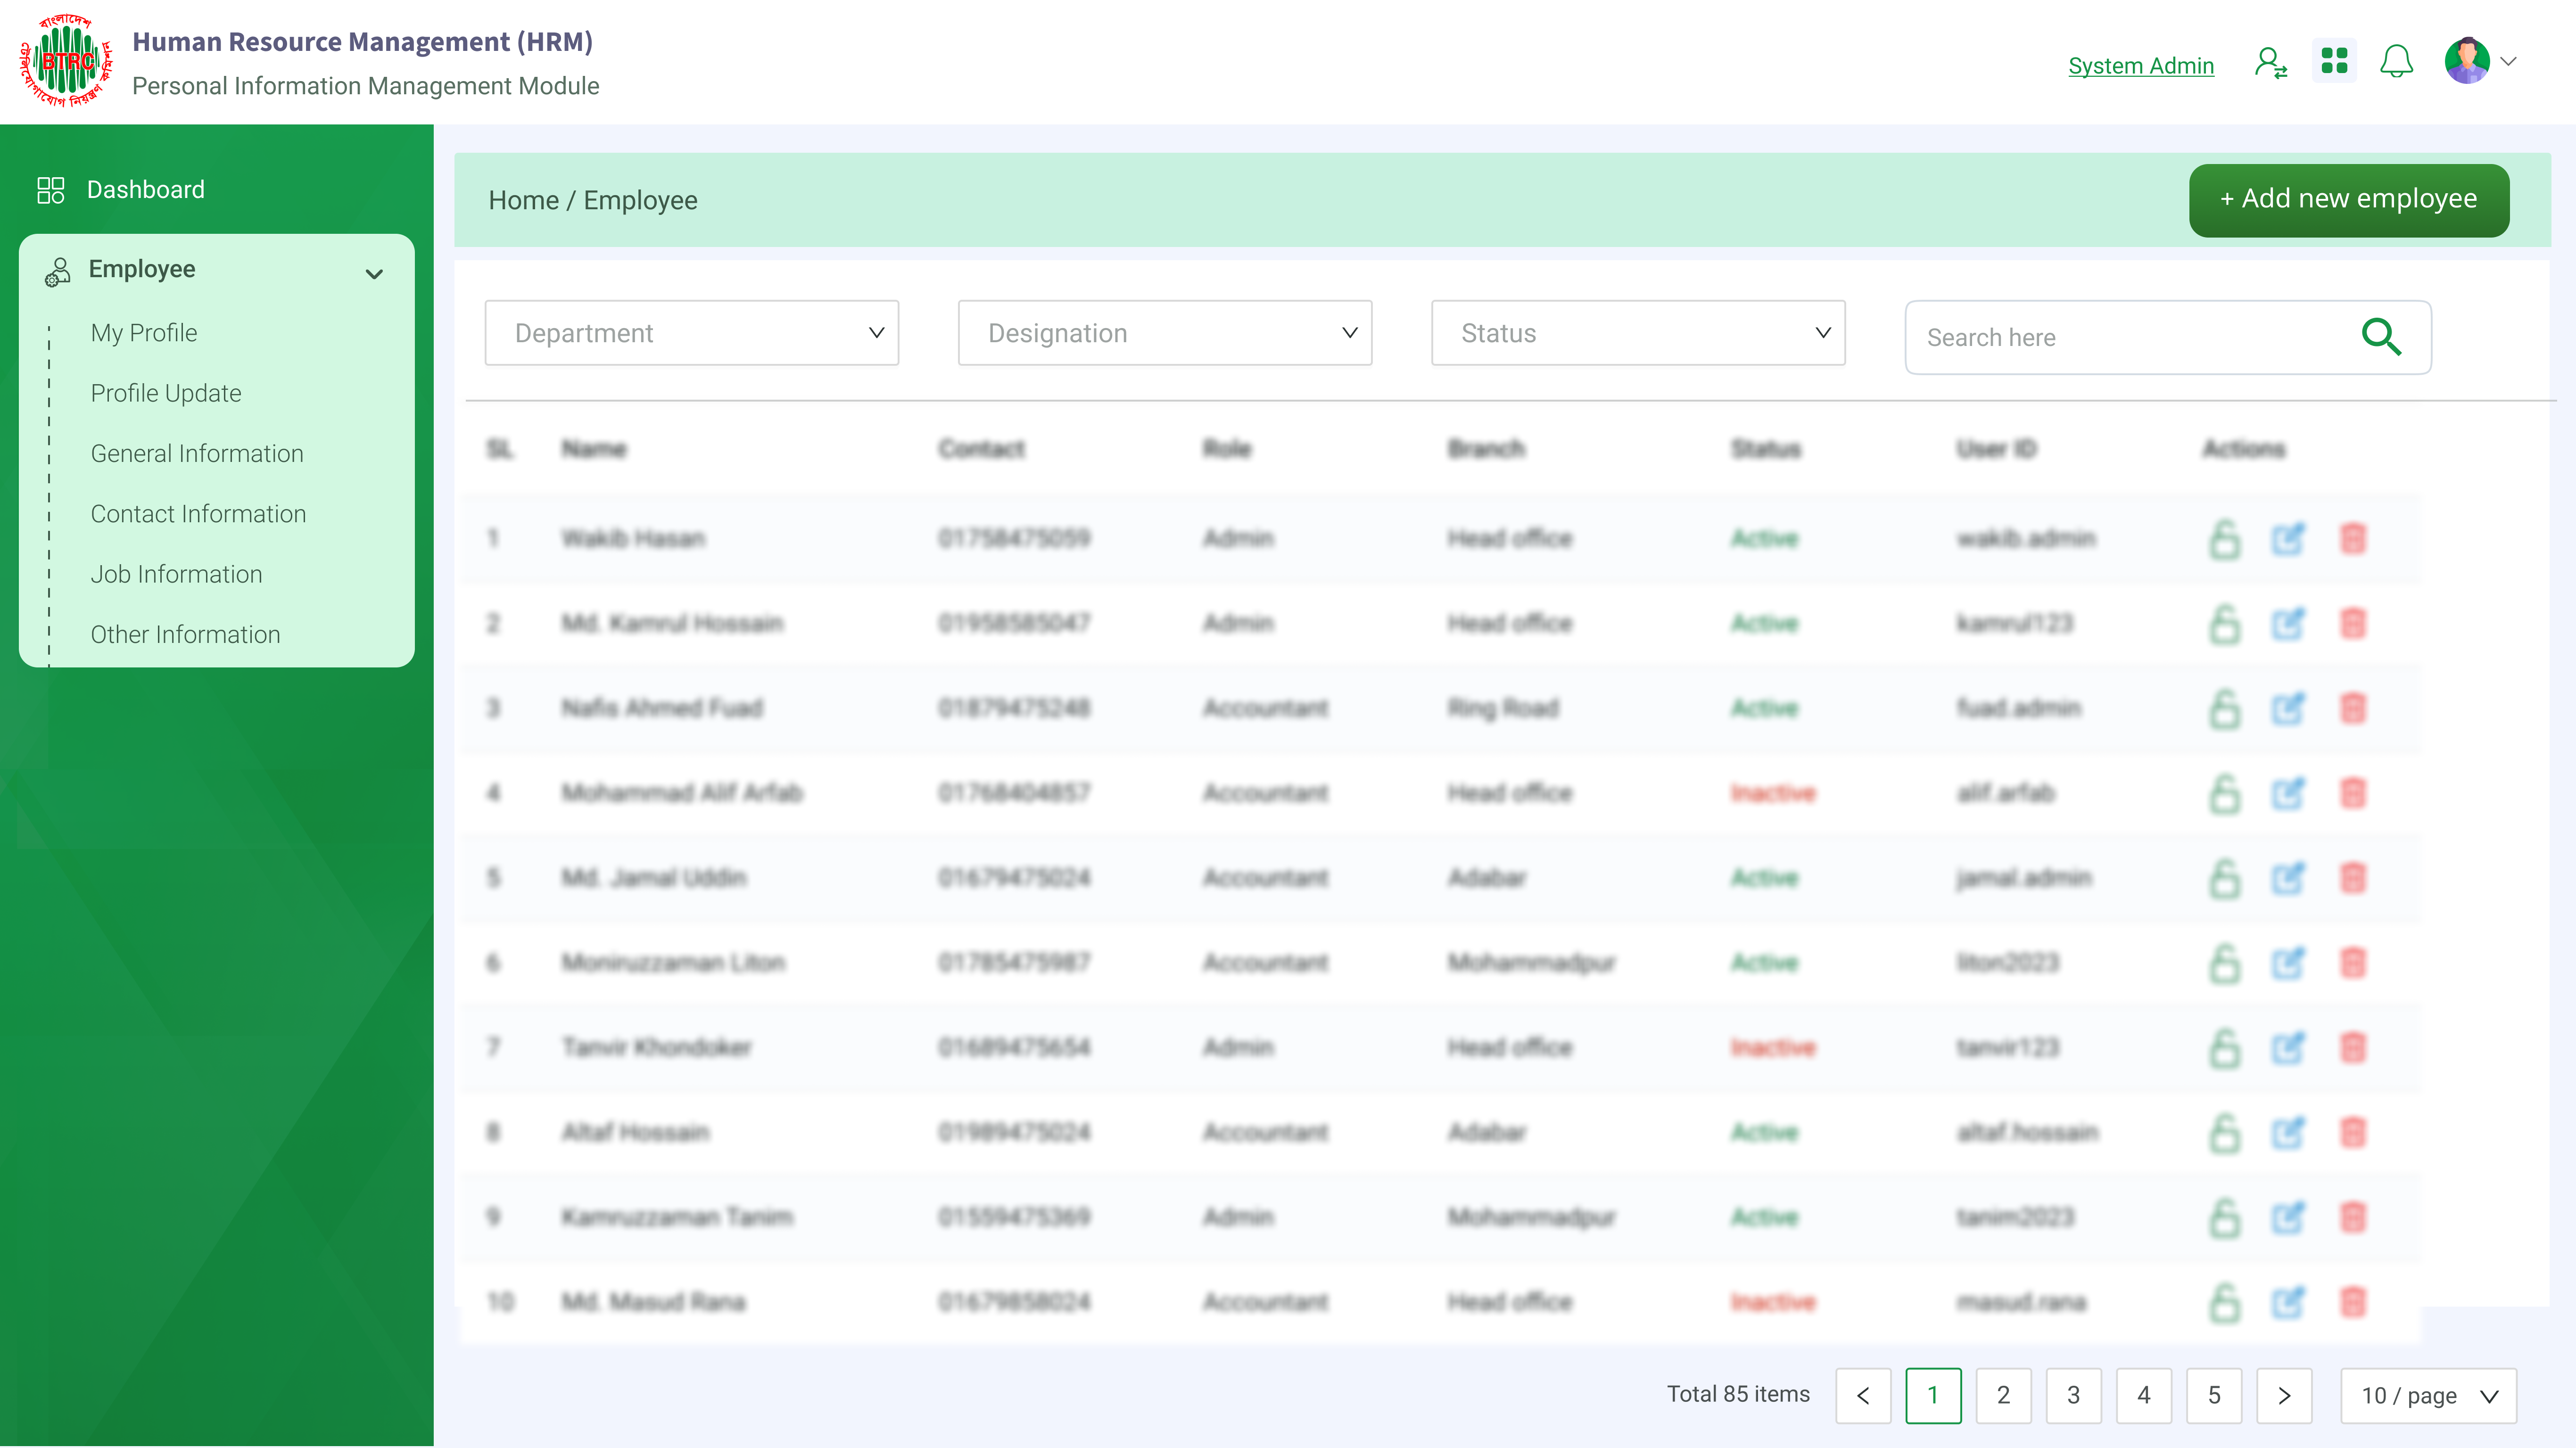
Task: Click the lock icon for row 10
Action: point(2224,1303)
